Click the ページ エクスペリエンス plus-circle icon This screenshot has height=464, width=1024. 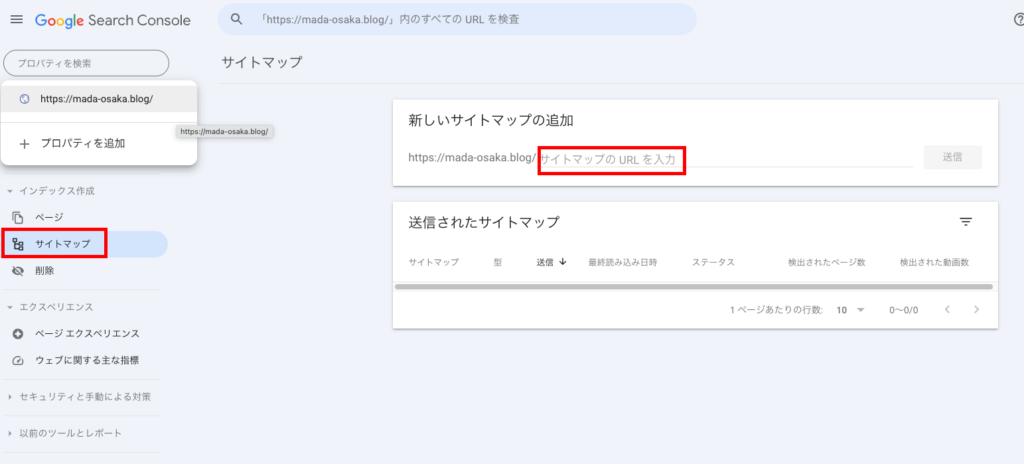18,334
